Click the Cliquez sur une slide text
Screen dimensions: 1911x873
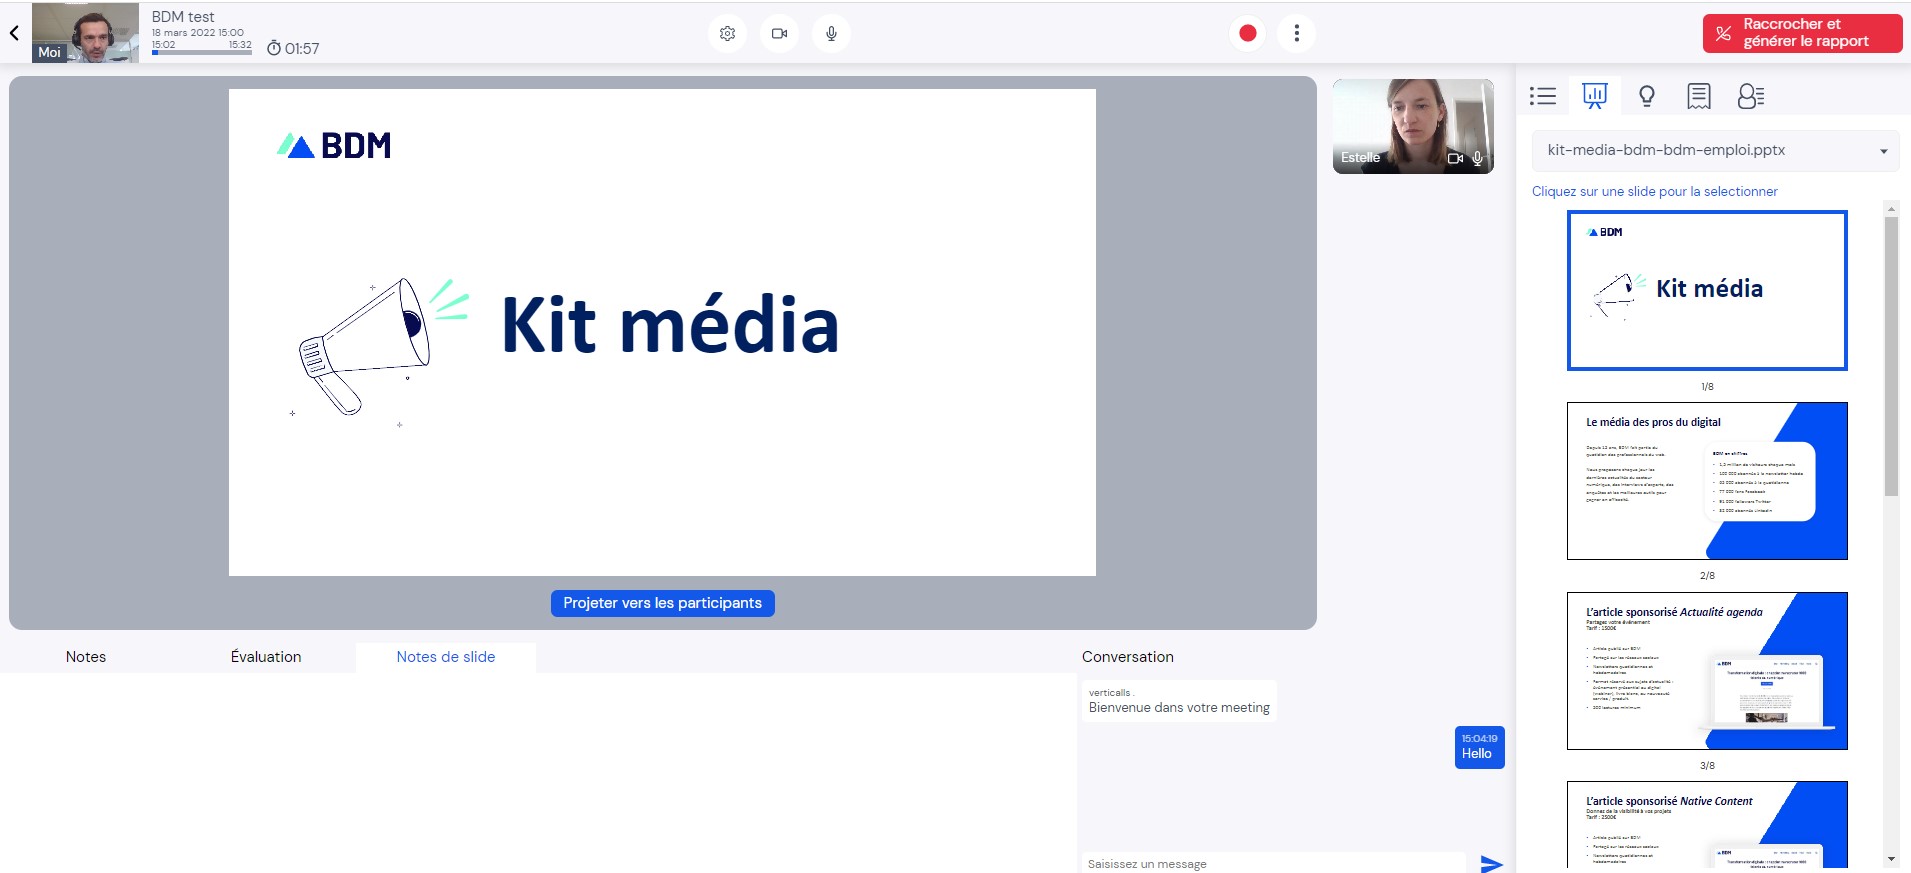(x=1655, y=191)
